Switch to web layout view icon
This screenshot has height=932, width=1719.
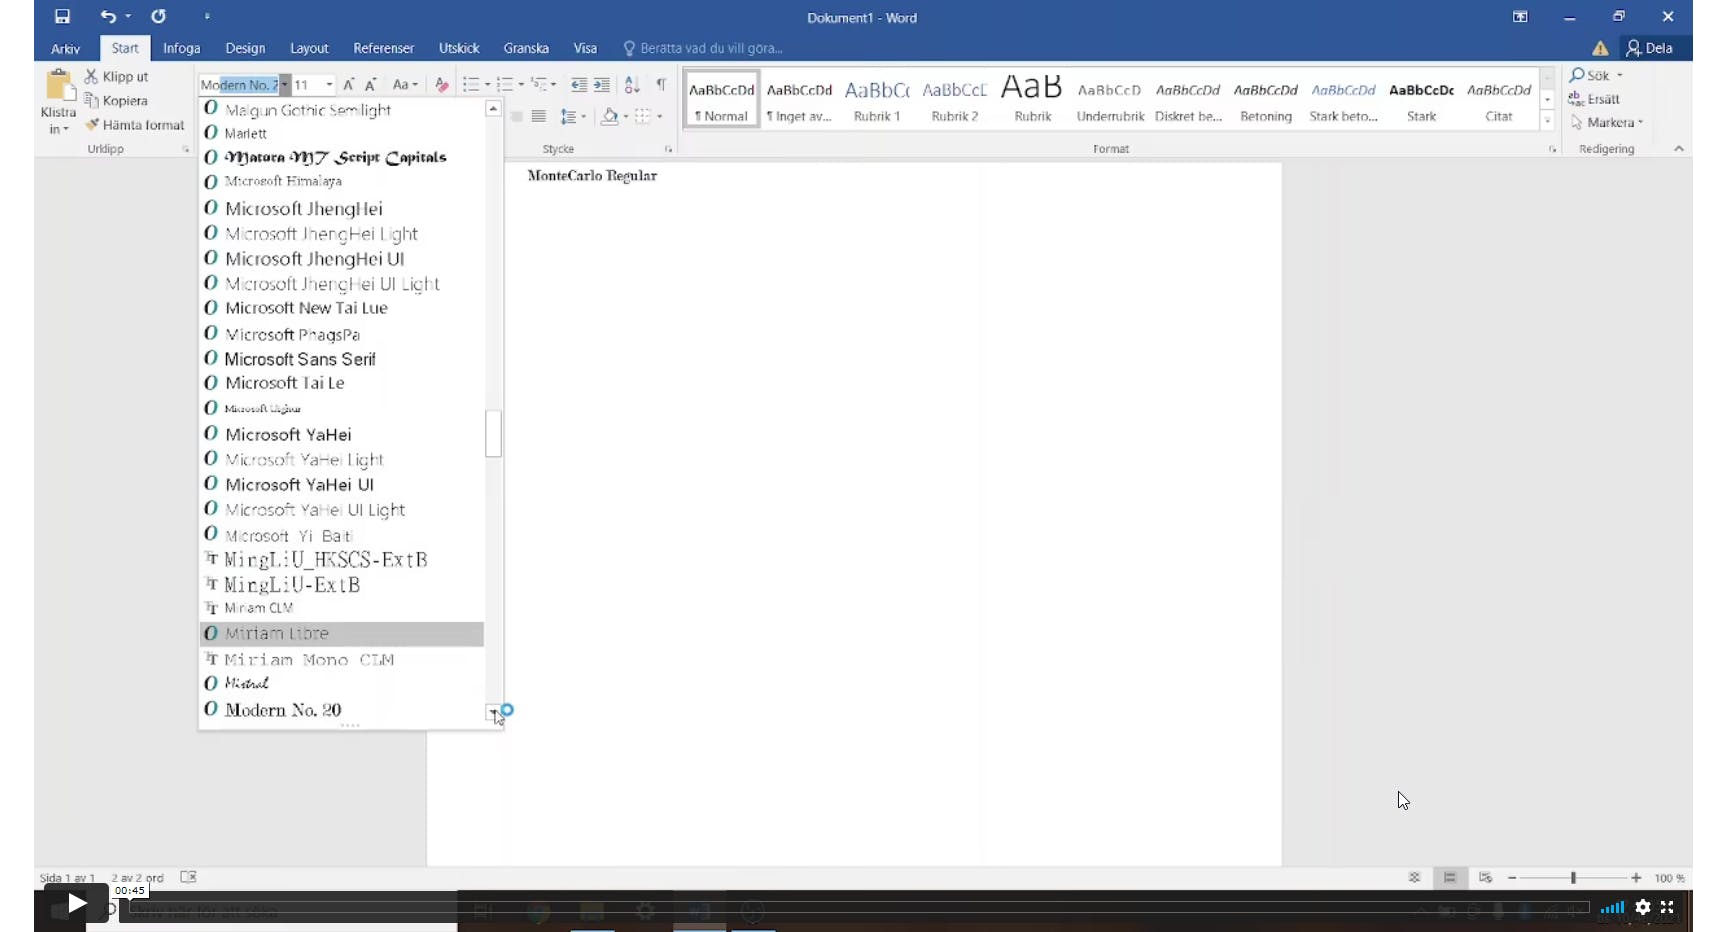pos(1485,878)
